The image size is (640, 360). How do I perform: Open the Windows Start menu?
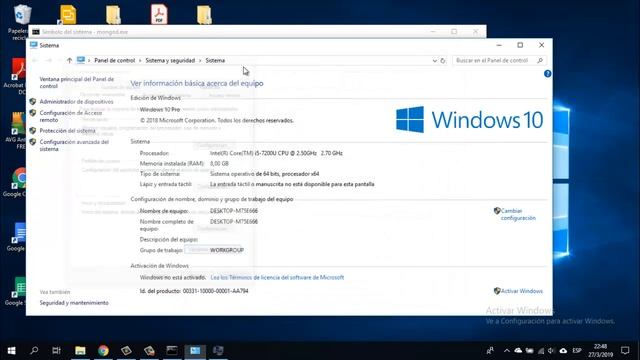[11, 350]
